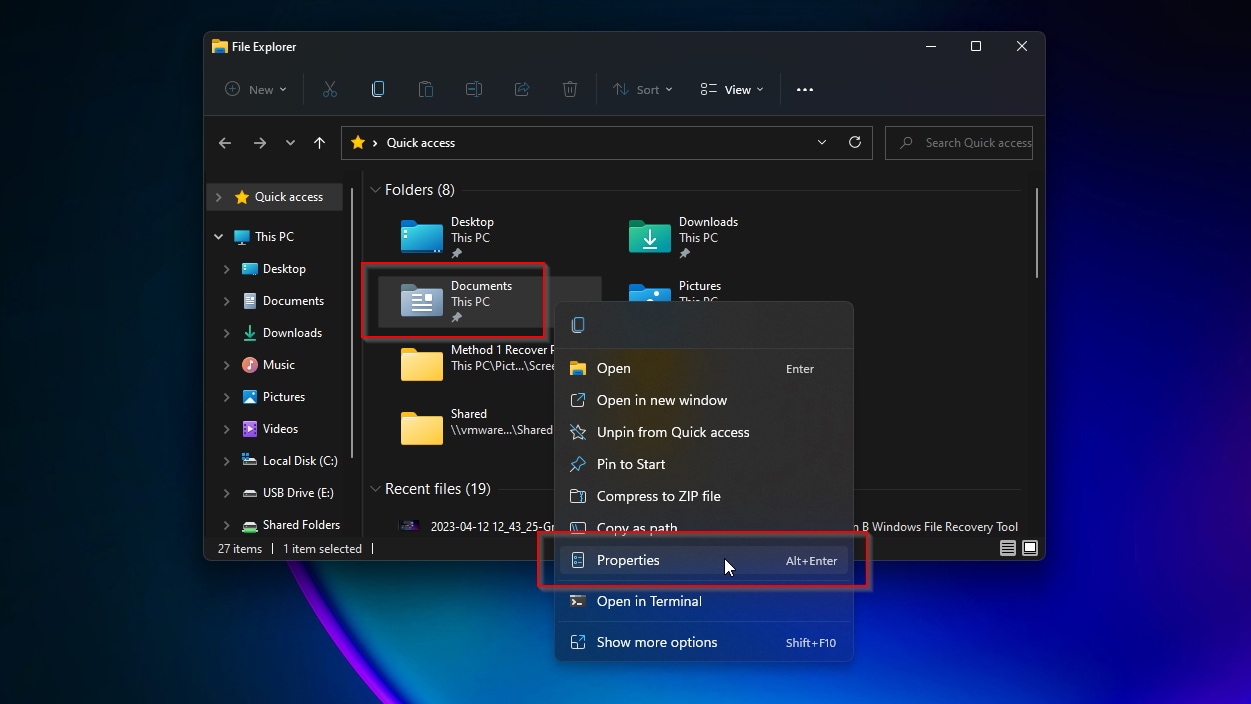The width and height of the screenshot is (1251, 704).
Task: Select the Paste icon in the toolbar
Action: [425, 89]
